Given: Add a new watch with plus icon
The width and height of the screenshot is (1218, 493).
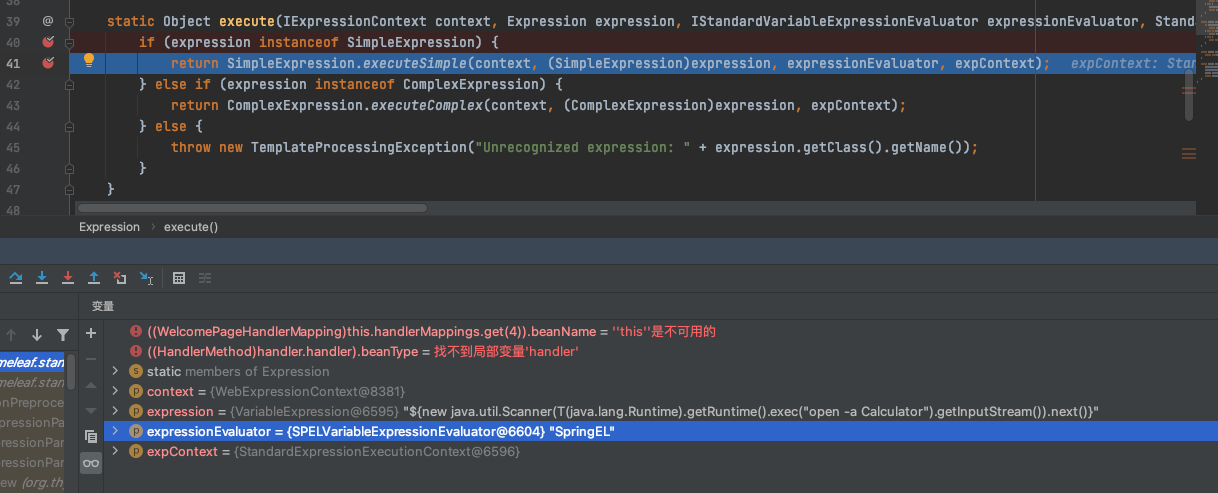Looking at the screenshot, I should [x=91, y=333].
